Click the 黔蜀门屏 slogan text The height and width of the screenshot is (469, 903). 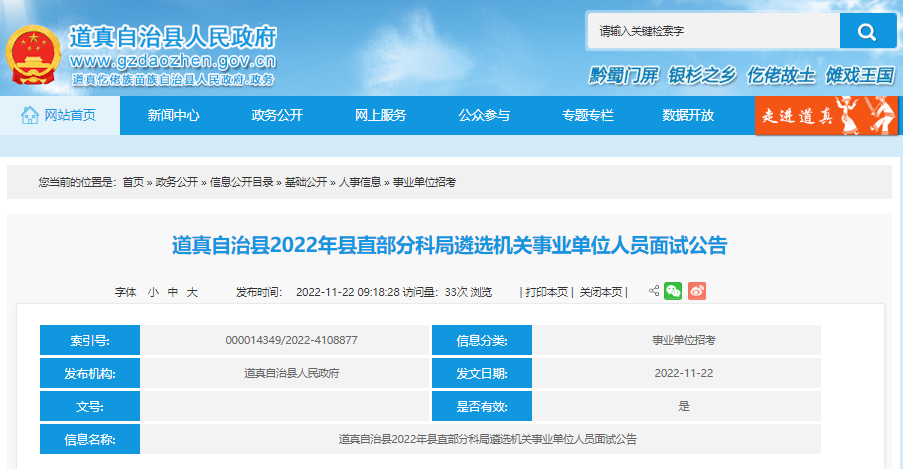[x=624, y=75]
